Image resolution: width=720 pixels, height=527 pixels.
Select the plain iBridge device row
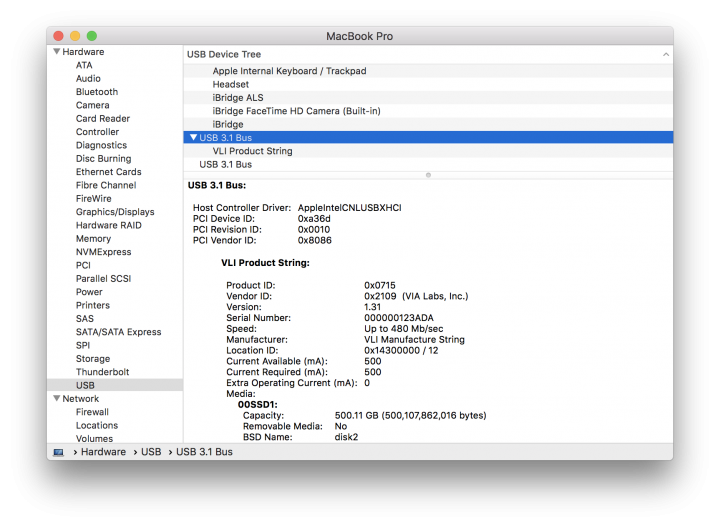click(428, 124)
